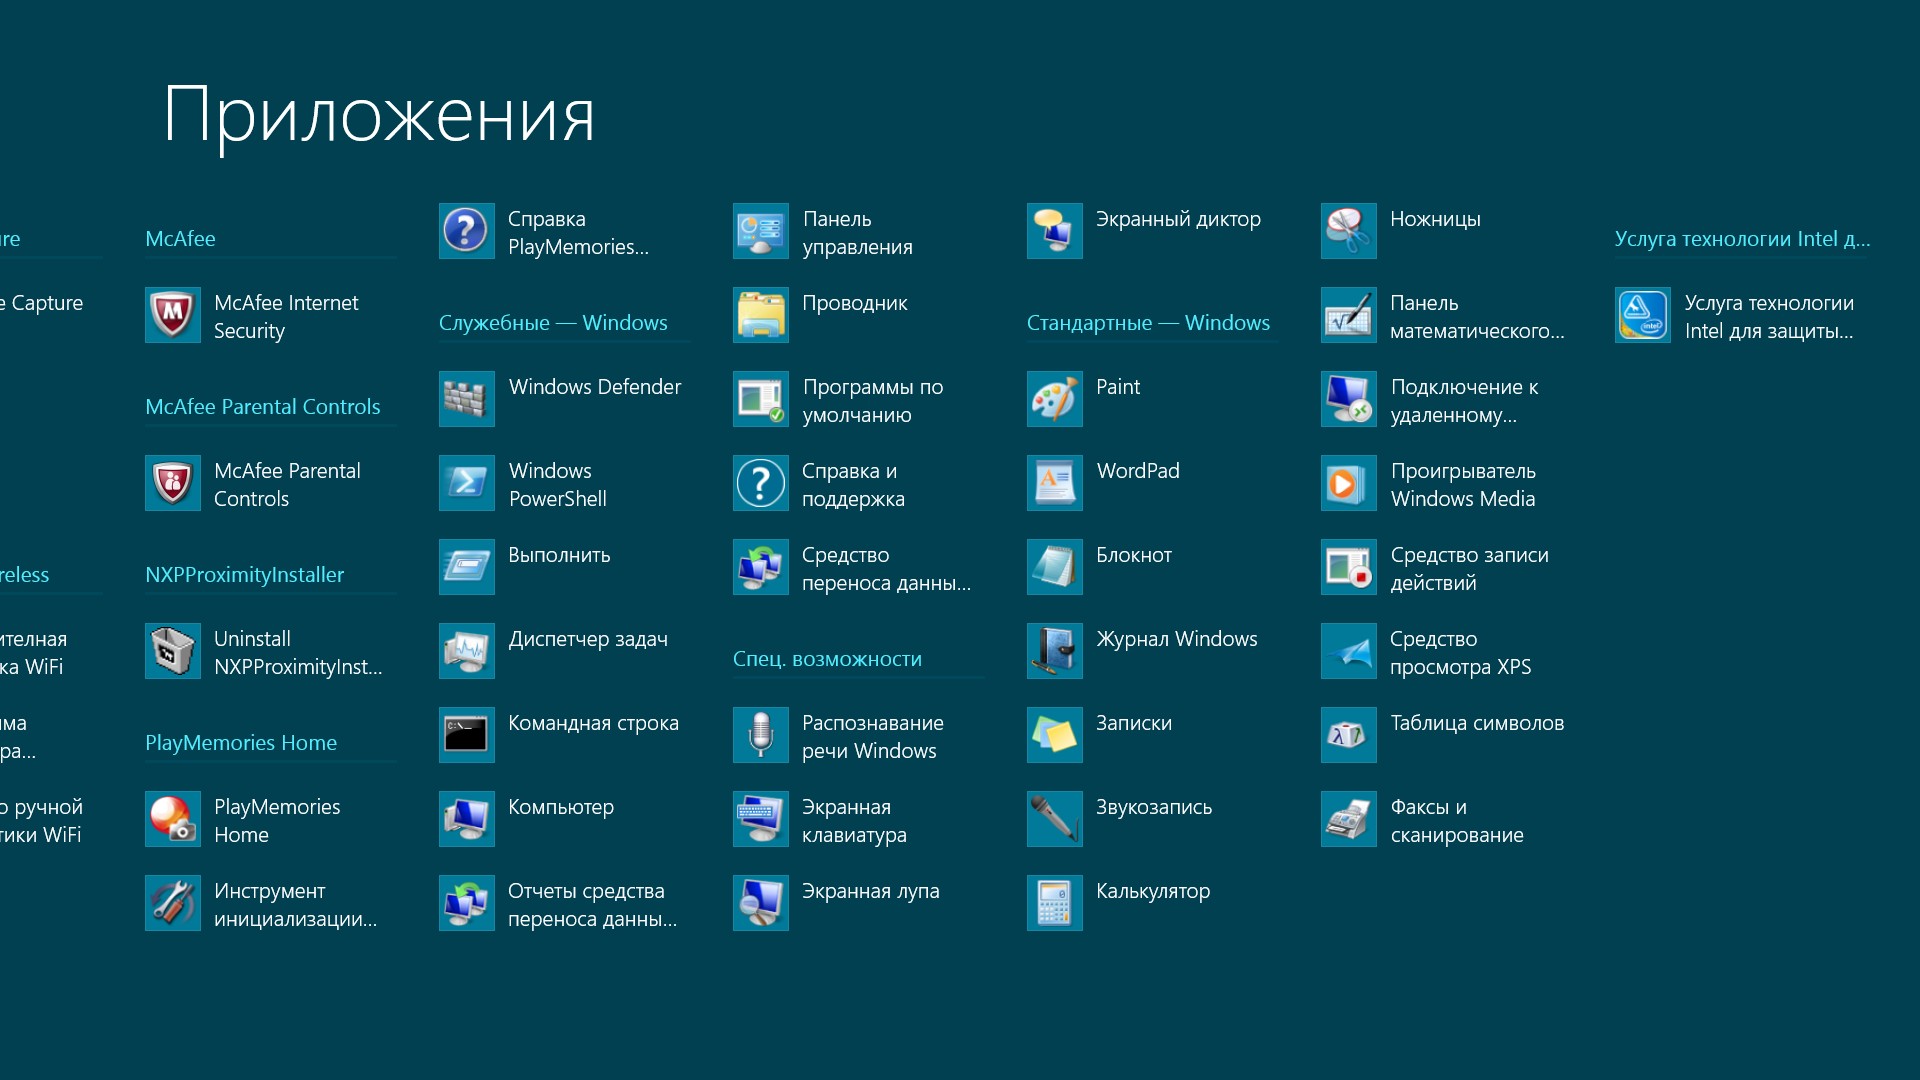1920x1080 pixels.
Task: Open Услуга технологии Intel tile
Action: tap(1642, 315)
